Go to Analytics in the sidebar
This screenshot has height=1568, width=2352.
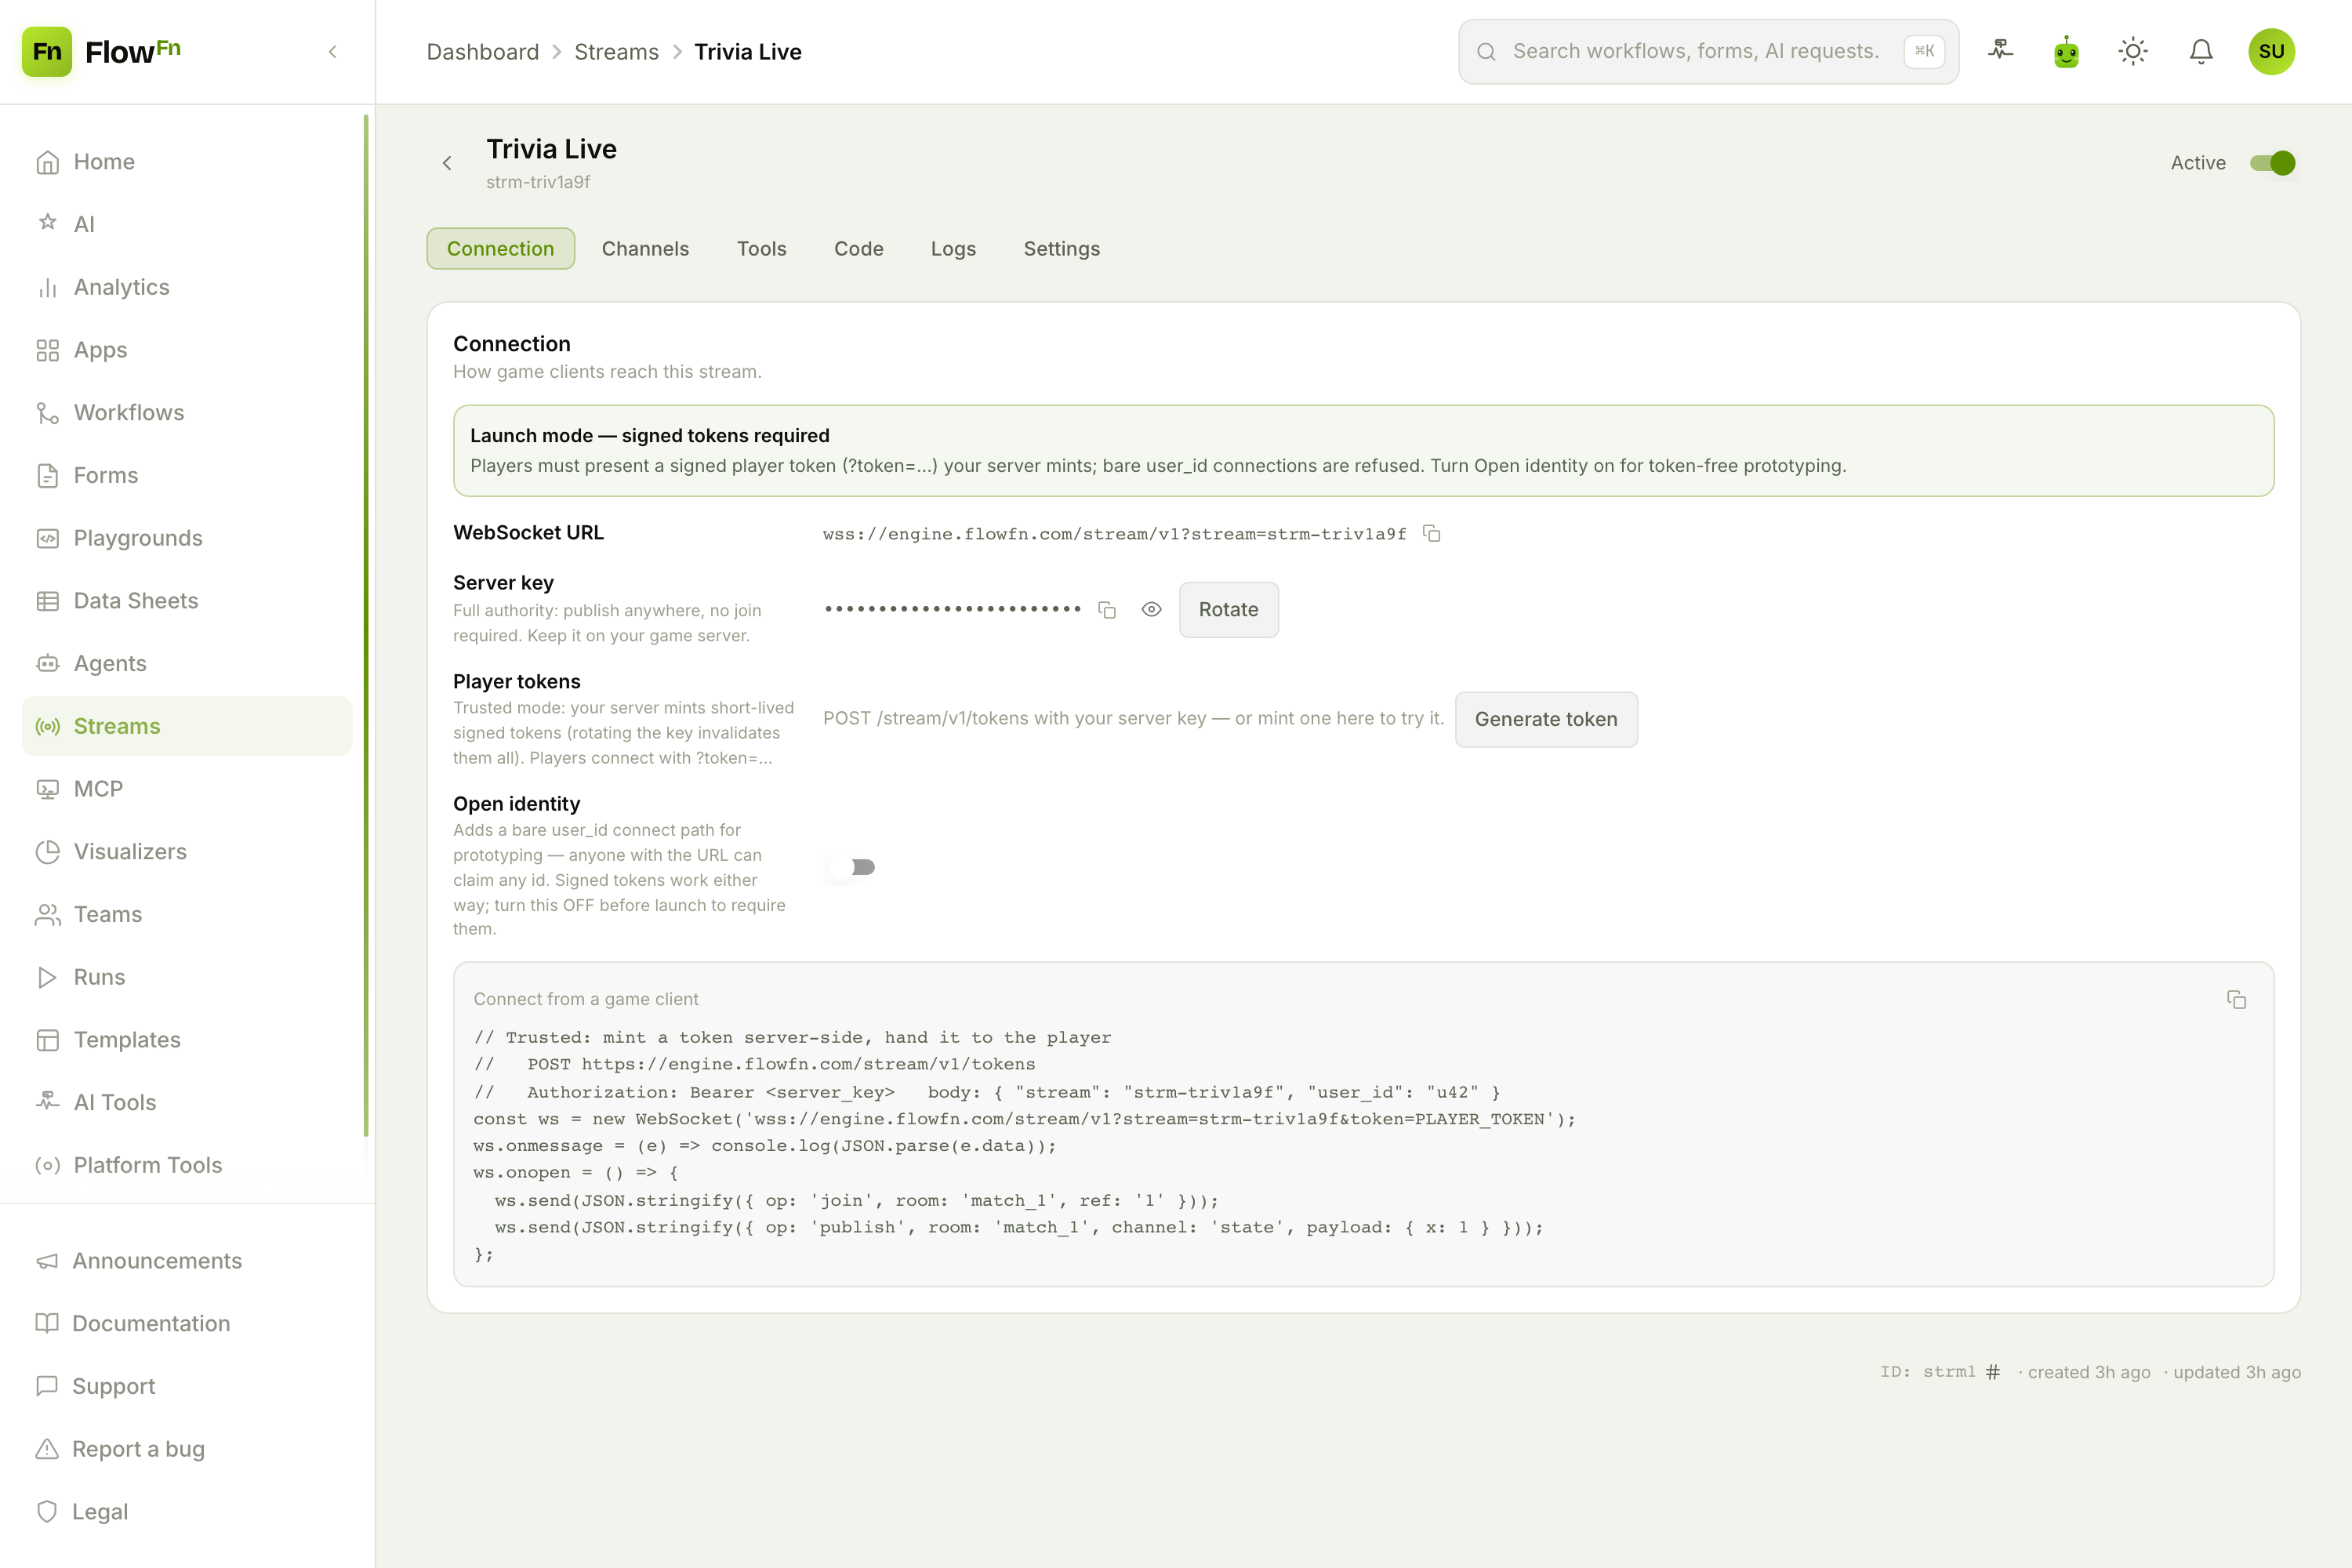point(187,287)
